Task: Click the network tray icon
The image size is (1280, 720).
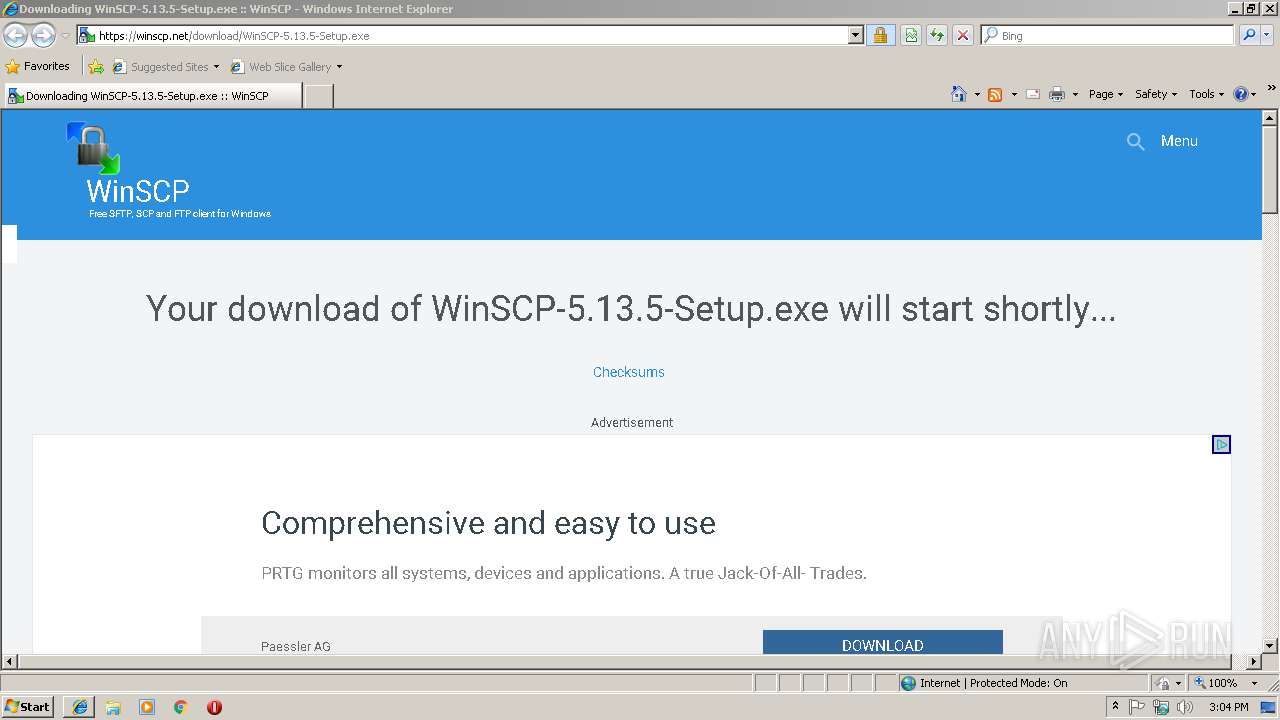Action: pos(1161,707)
